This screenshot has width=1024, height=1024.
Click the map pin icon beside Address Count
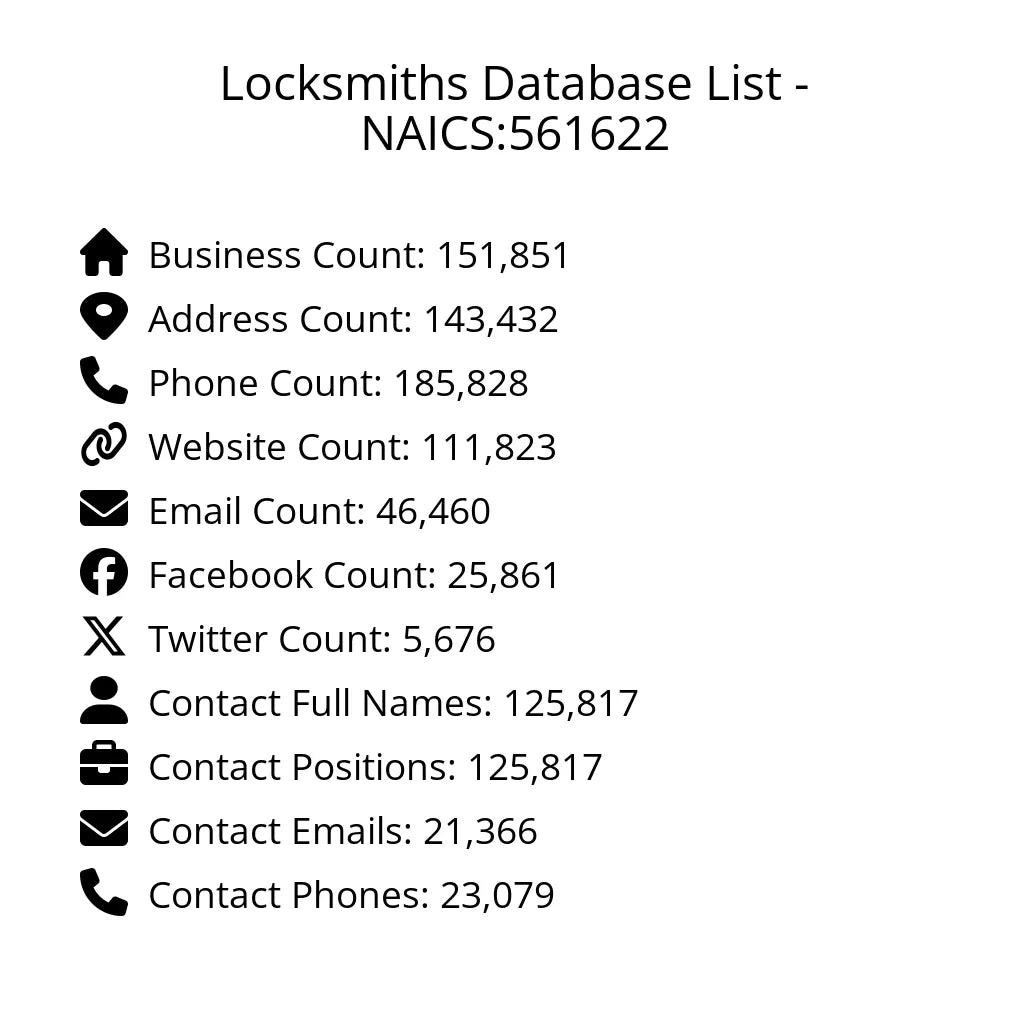(x=104, y=317)
